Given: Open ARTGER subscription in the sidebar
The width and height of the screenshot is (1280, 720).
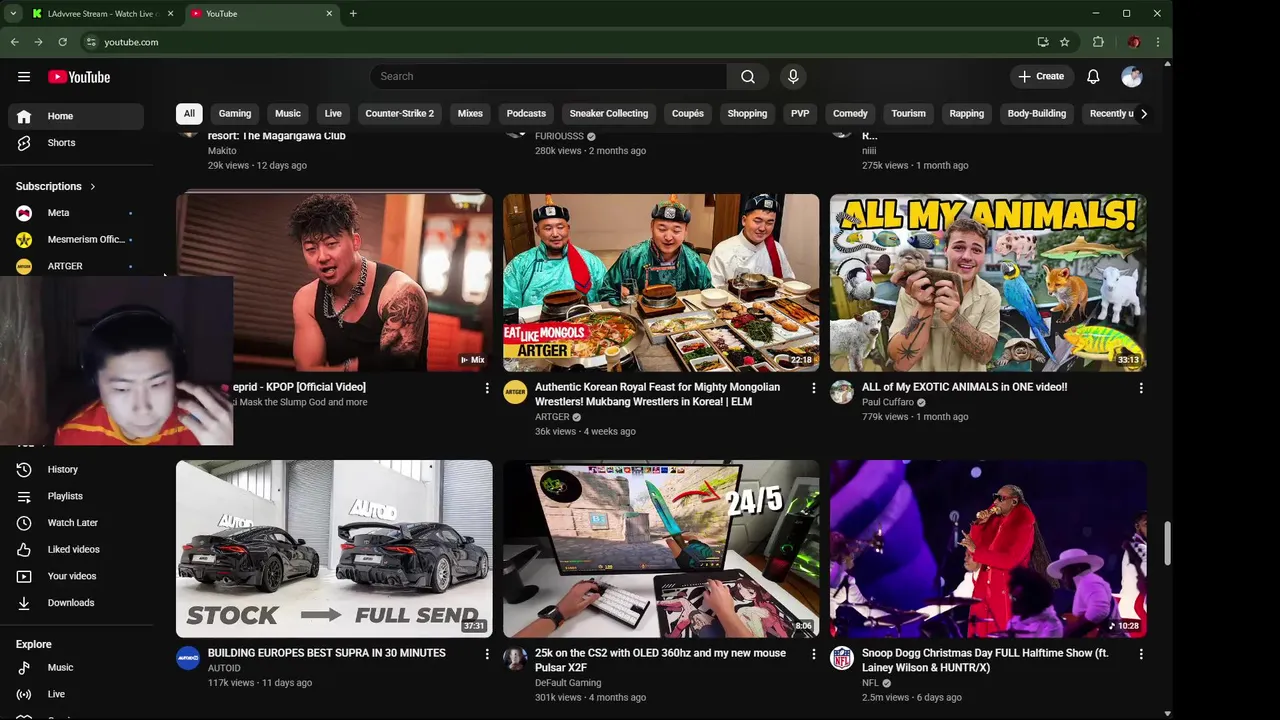Looking at the screenshot, I should (x=76, y=266).
